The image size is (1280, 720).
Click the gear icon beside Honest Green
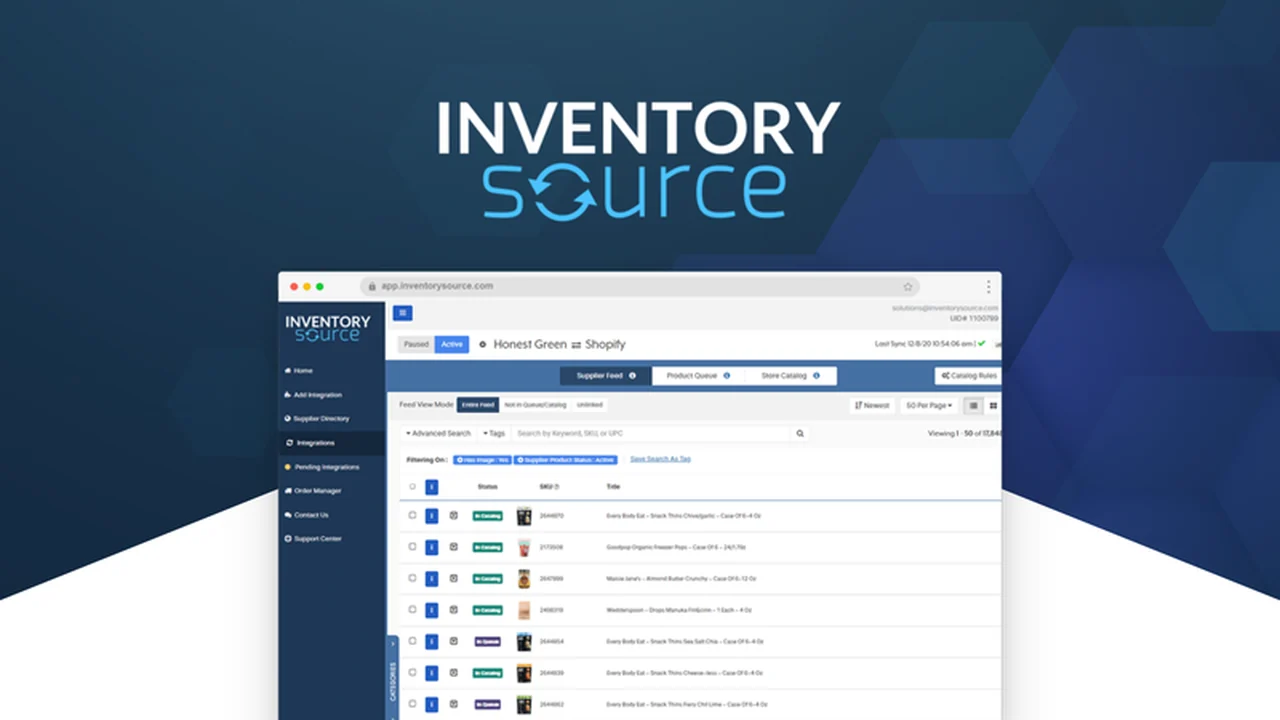[x=482, y=344]
